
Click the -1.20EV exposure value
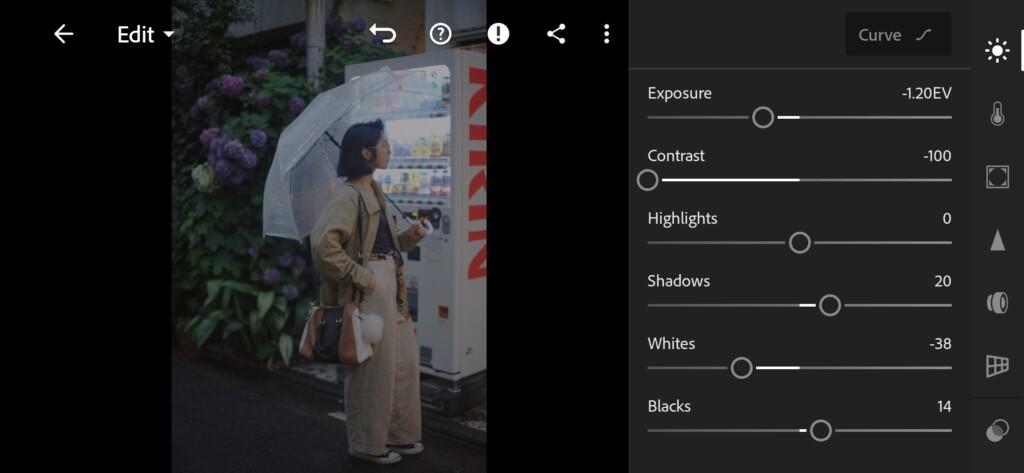point(926,93)
